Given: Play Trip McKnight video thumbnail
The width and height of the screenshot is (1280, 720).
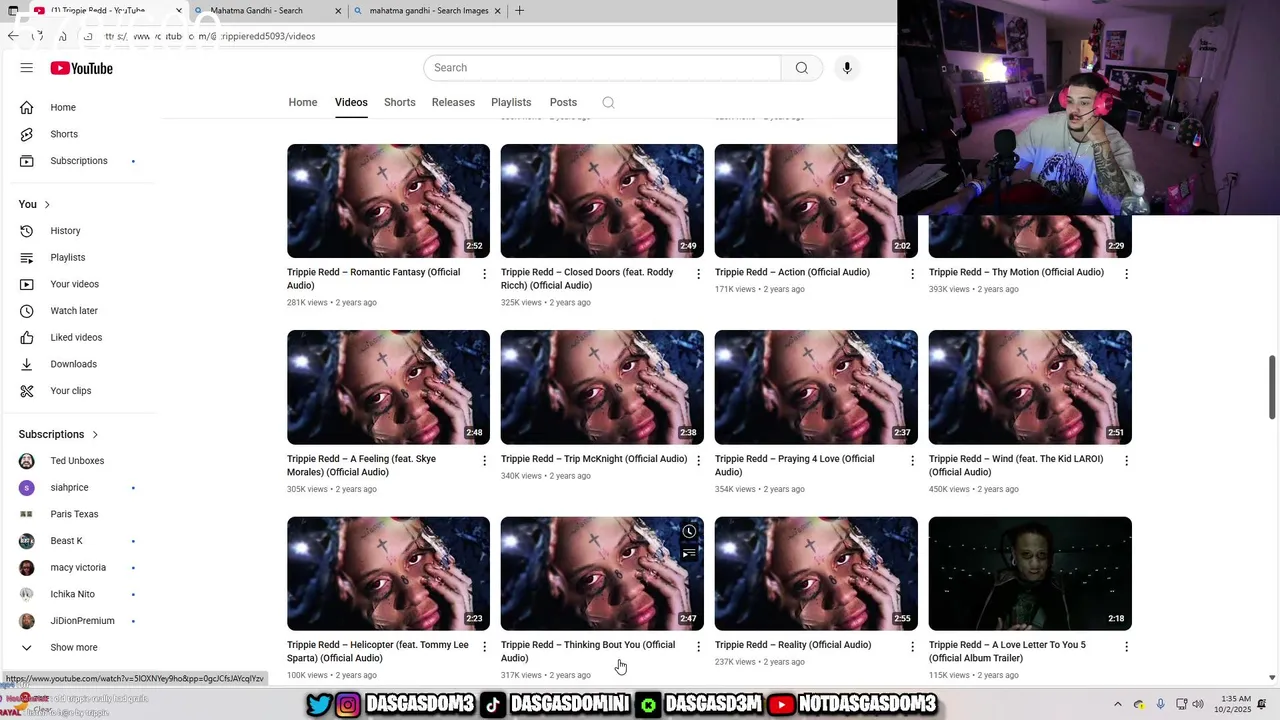Looking at the screenshot, I should [602, 387].
